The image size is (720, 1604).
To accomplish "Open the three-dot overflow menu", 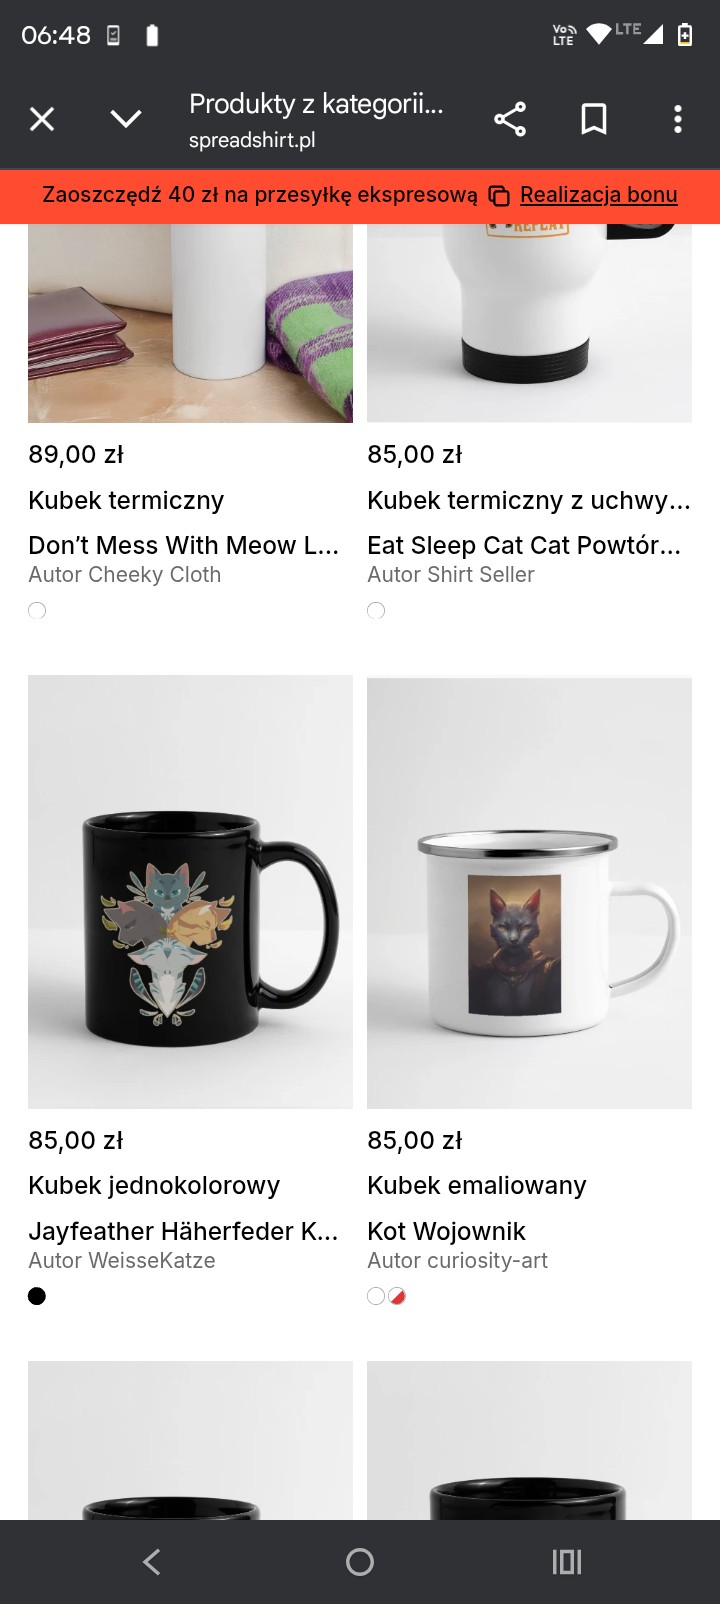I will 678,119.
